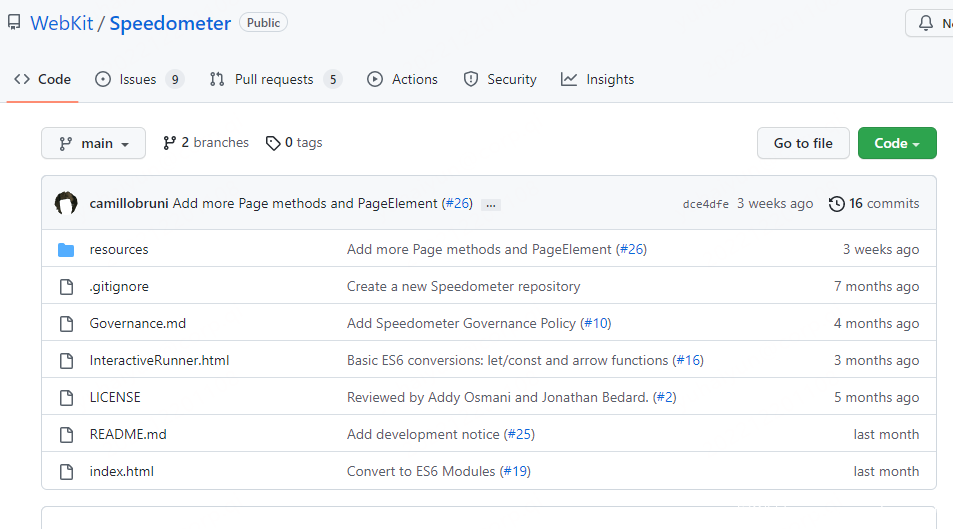This screenshot has height=529, width=953.
Task: Click the .gitignore file icon
Action: tap(66, 286)
